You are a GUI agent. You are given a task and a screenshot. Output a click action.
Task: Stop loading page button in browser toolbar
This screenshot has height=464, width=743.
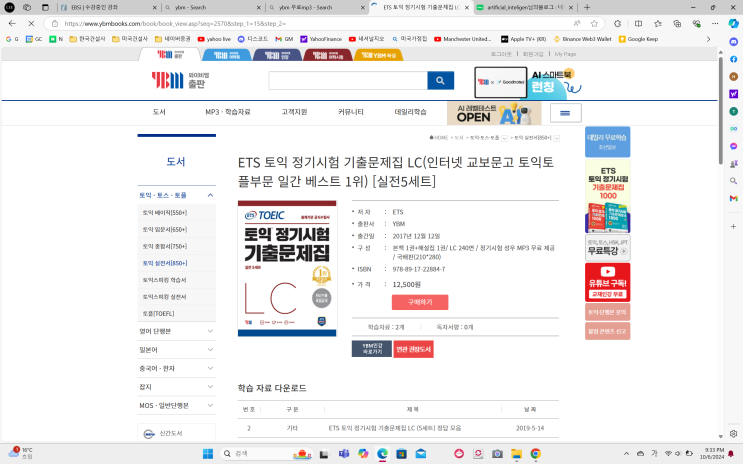[x=31, y=23]
